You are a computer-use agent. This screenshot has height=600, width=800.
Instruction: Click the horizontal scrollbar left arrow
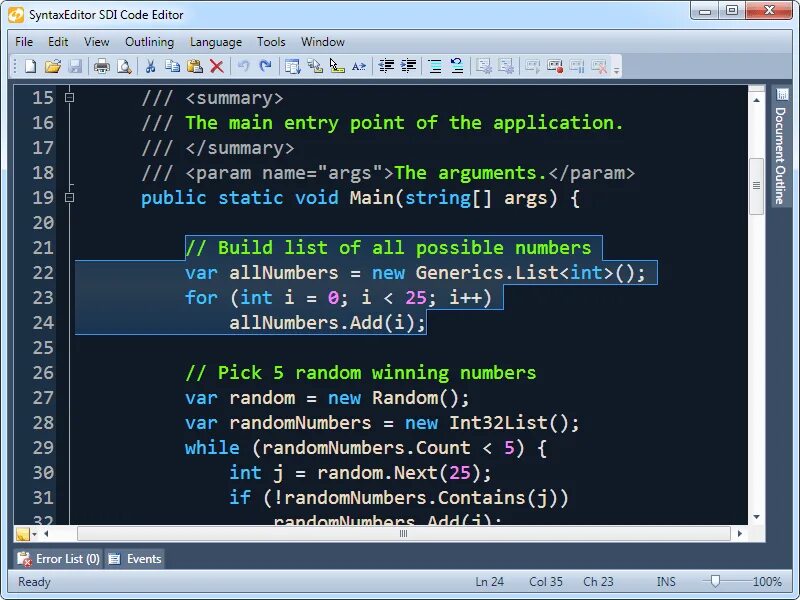[x=46, y=534]
